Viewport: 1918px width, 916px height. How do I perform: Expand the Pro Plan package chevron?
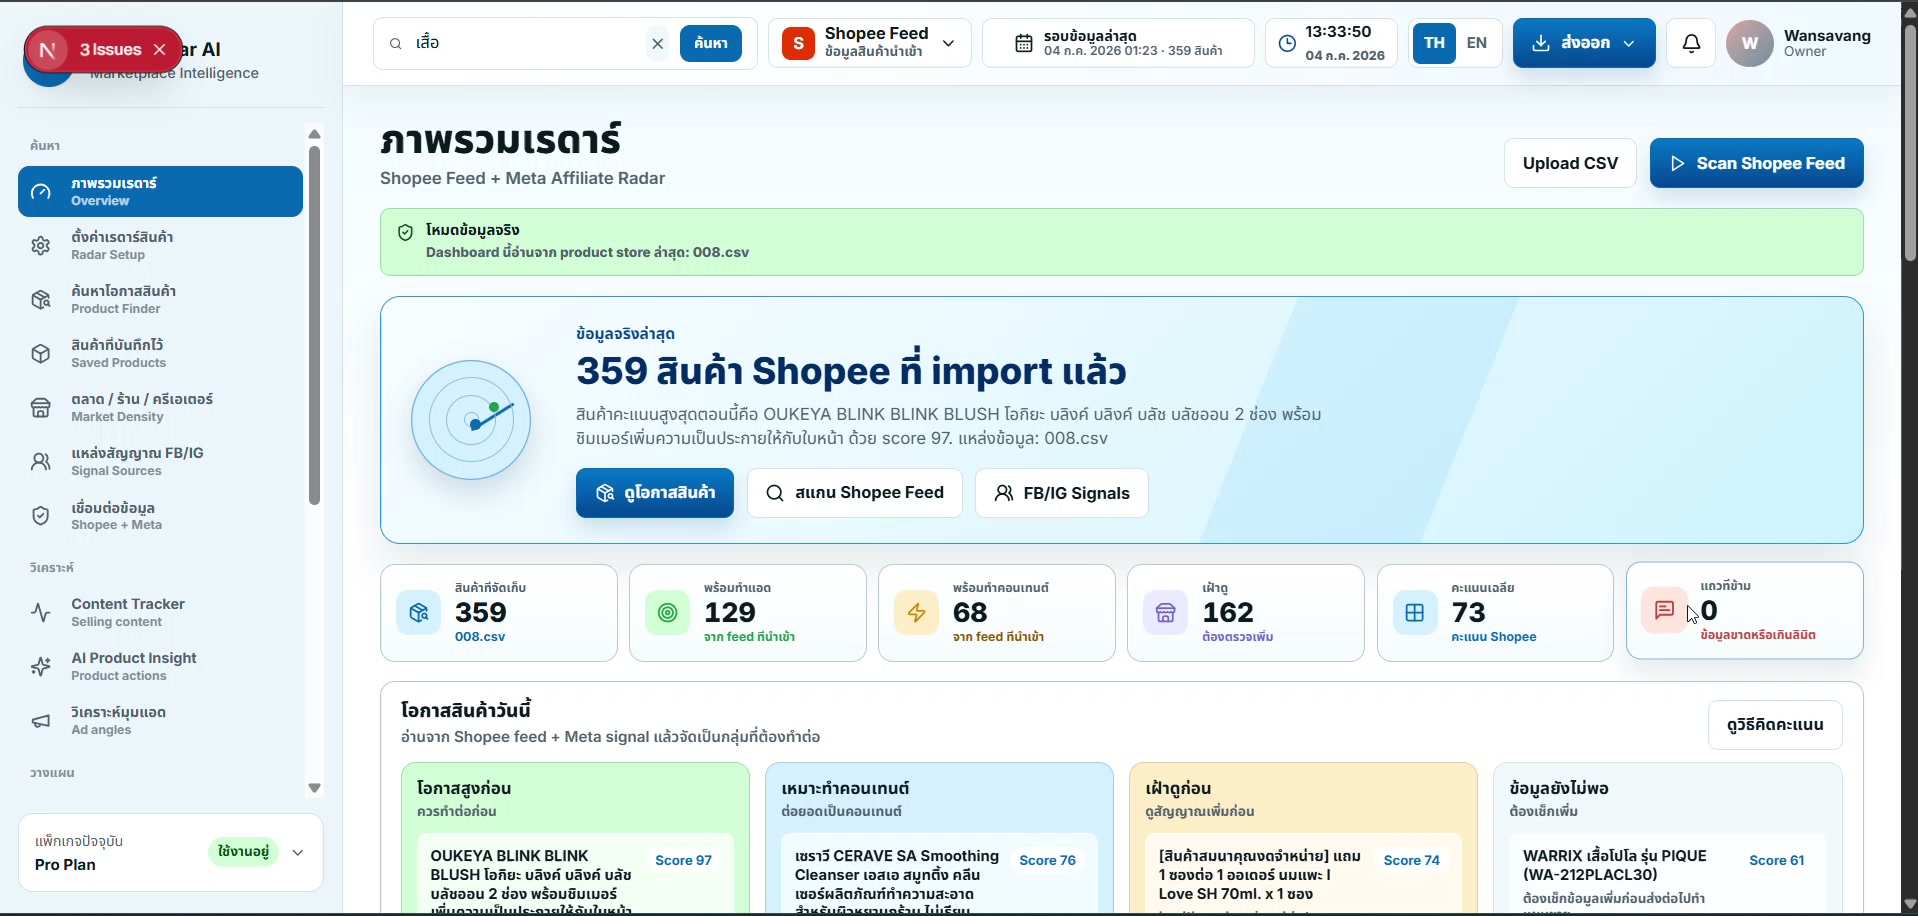pyautogui.click(x=298, y=852)
